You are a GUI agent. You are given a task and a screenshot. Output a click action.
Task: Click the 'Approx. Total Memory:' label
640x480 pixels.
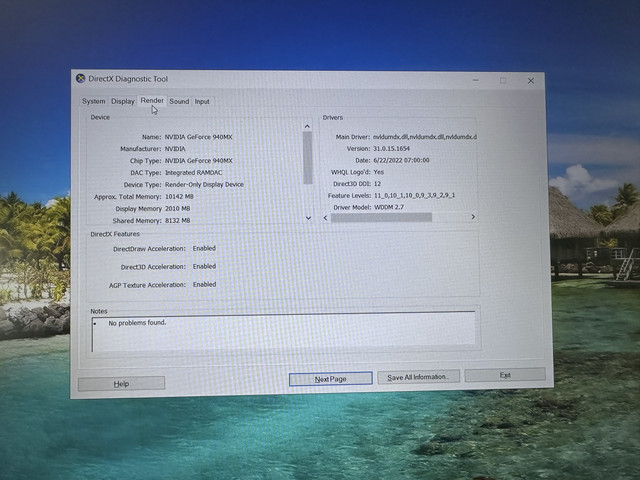127,197
